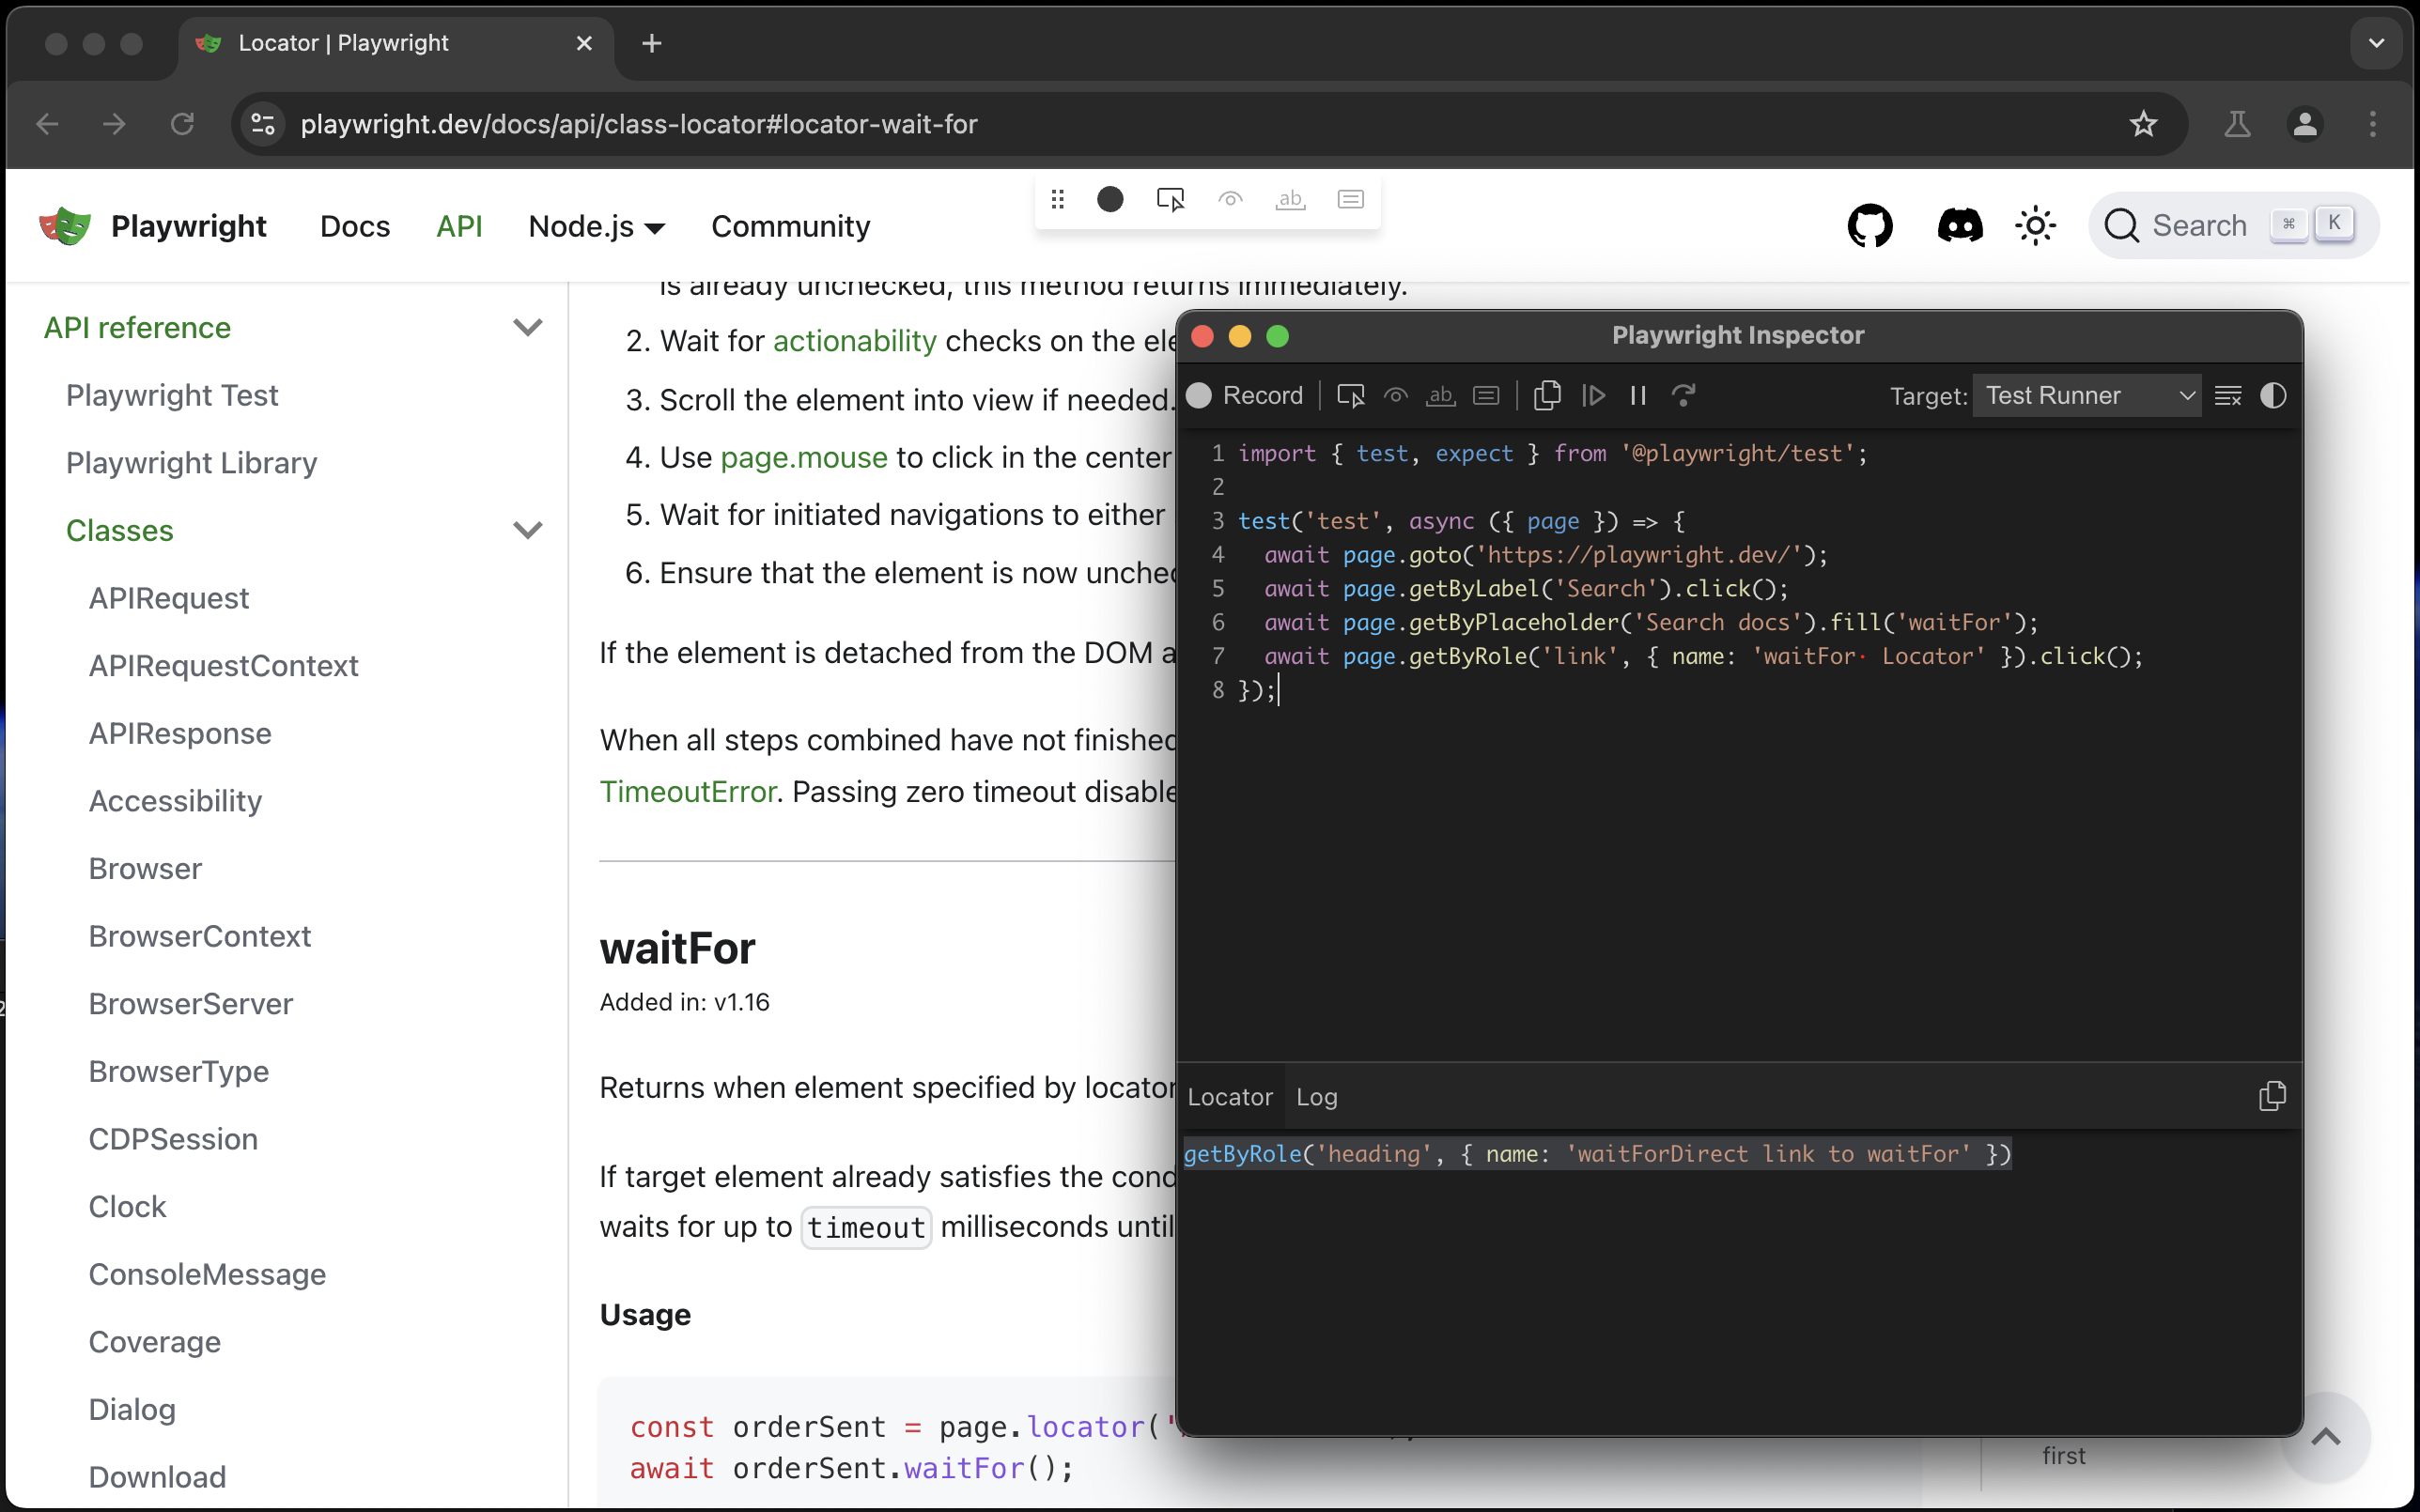Click Assert value icon in Inspector toolbar

click(1486, 396)
